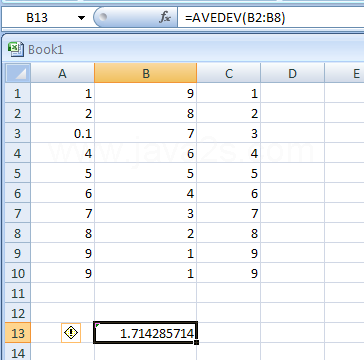Select row 10 header
Image resolution: width=364 pixels, height=360 pixels.
[x=18, y=273]
